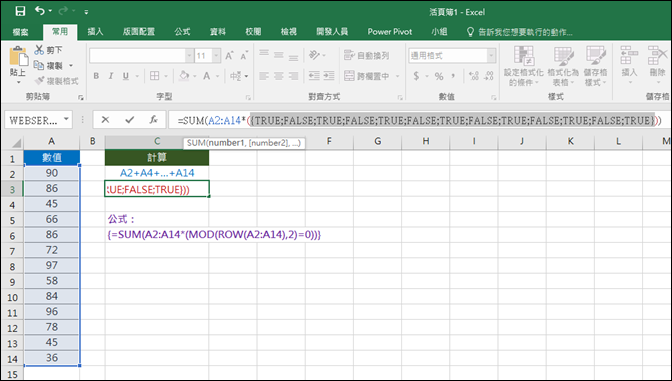The height and width of the screenshot is (381, 672).
Task: Click Merge & Center (跨欄置中)
Action: [366, 76]
